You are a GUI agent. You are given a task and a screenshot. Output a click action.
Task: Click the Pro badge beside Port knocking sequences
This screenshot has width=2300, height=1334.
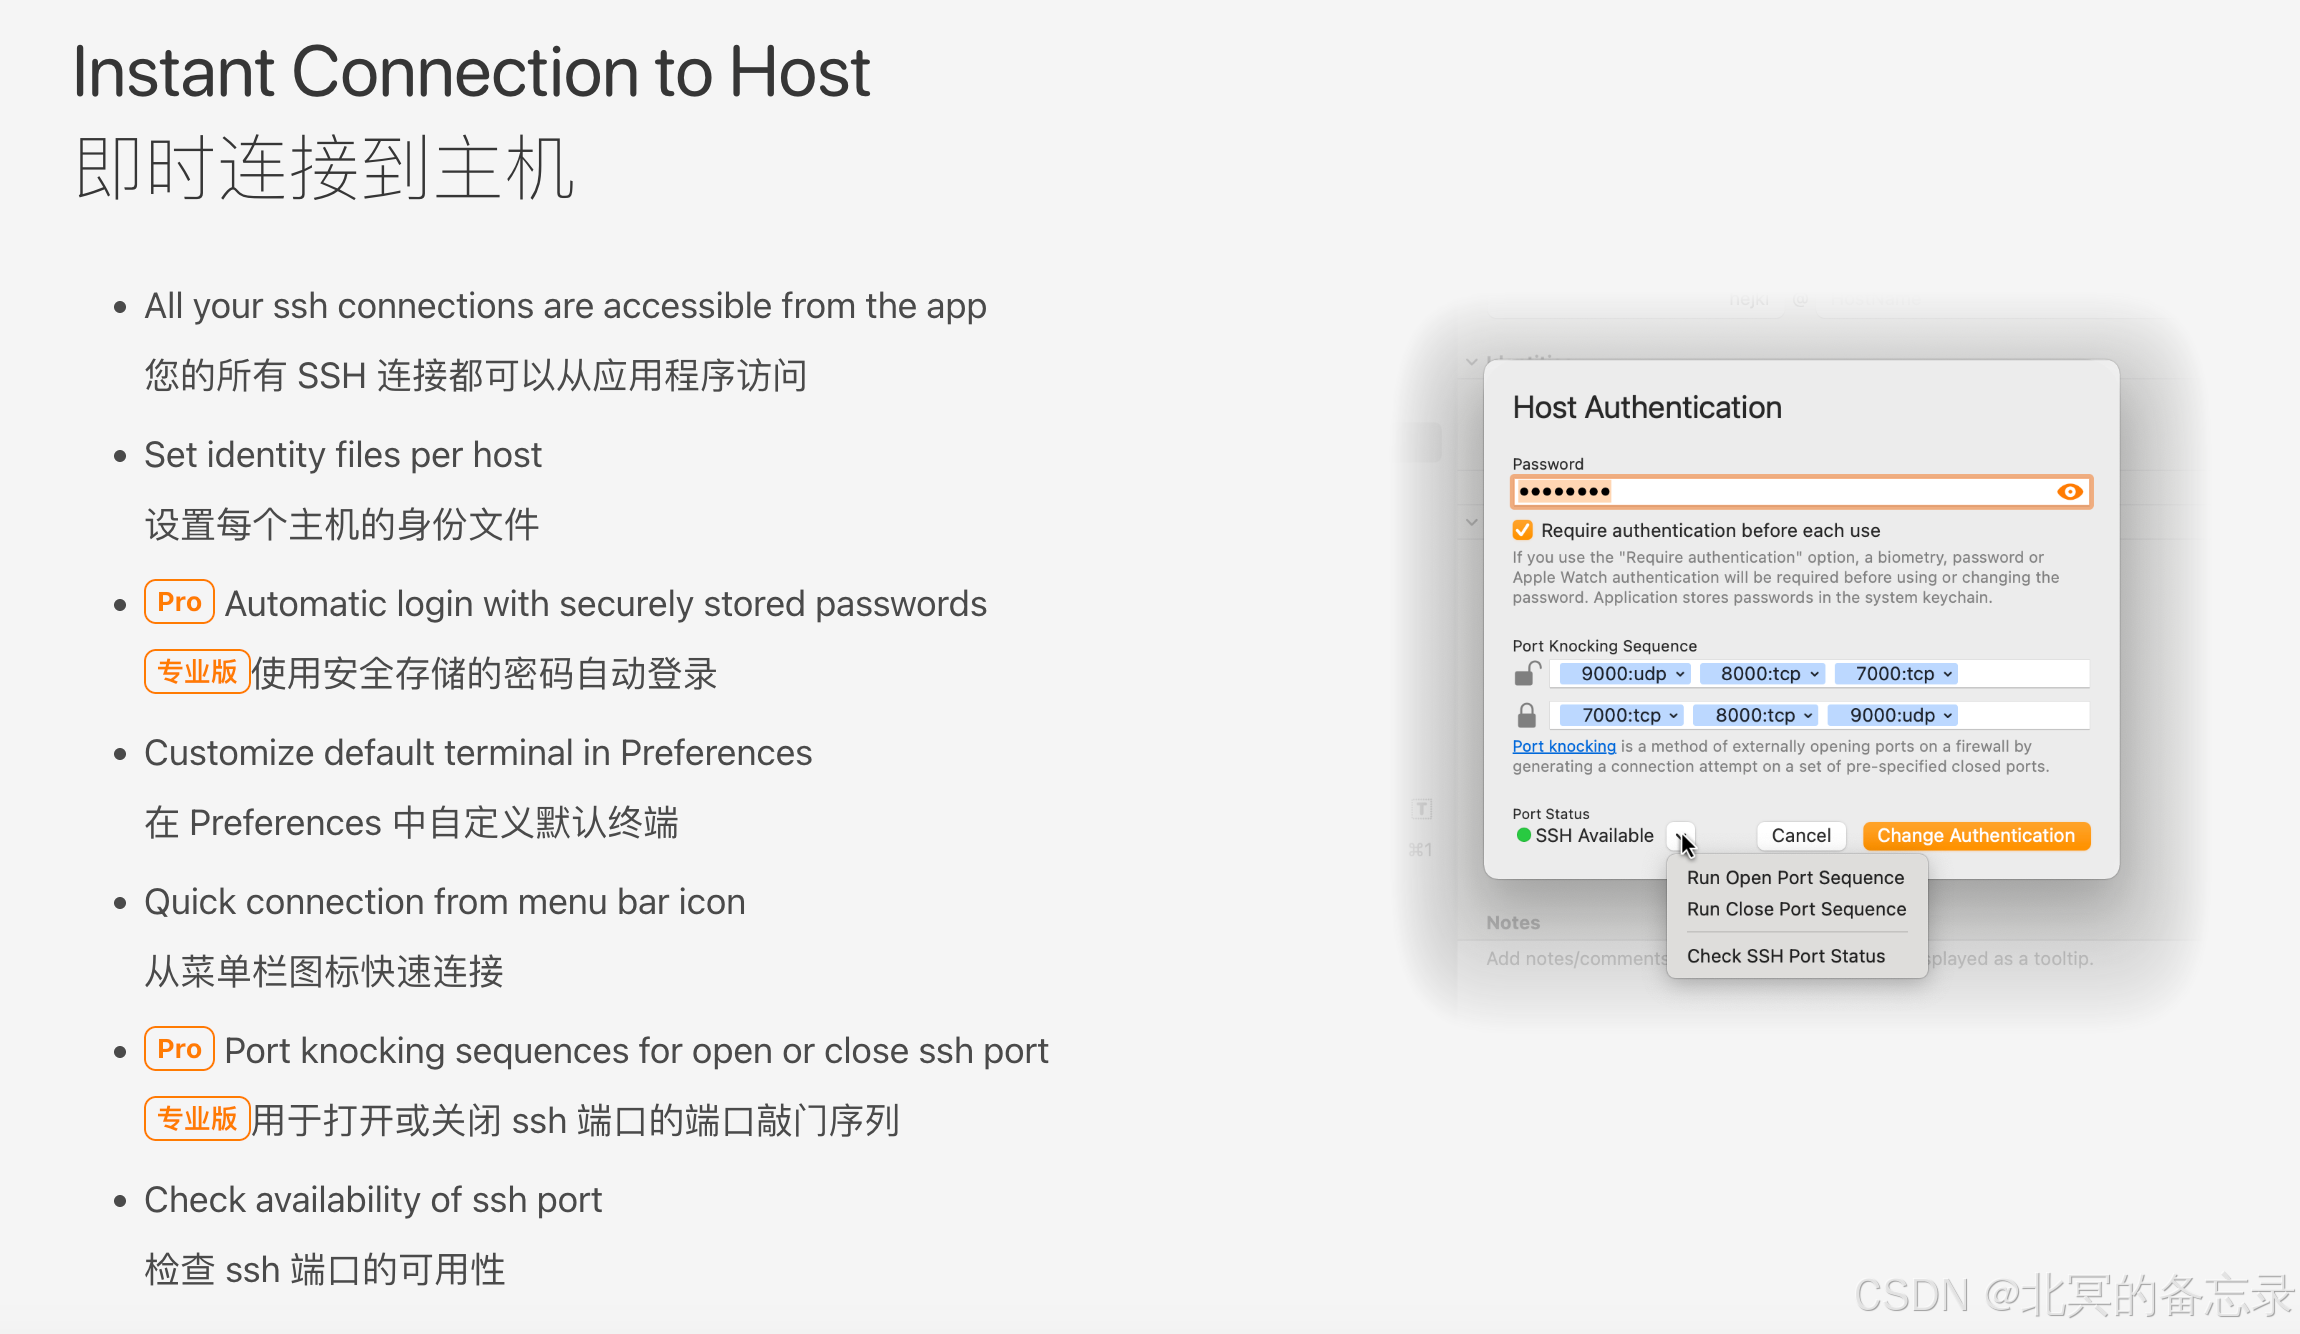(x=179, y=1049)
